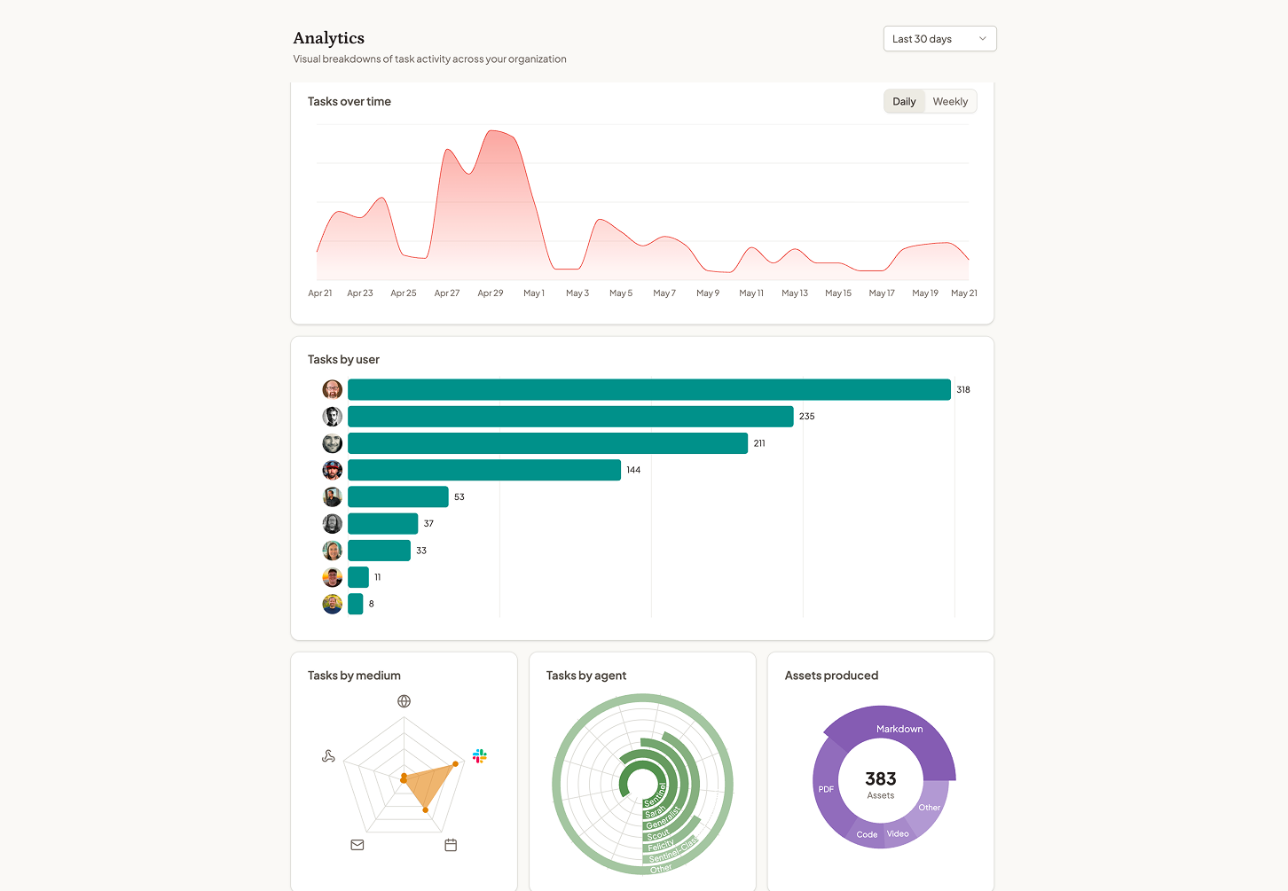Viewport: 1288px width, 891px height.
Task: Click avatar of user with 53 tasks
Action: 332,497
